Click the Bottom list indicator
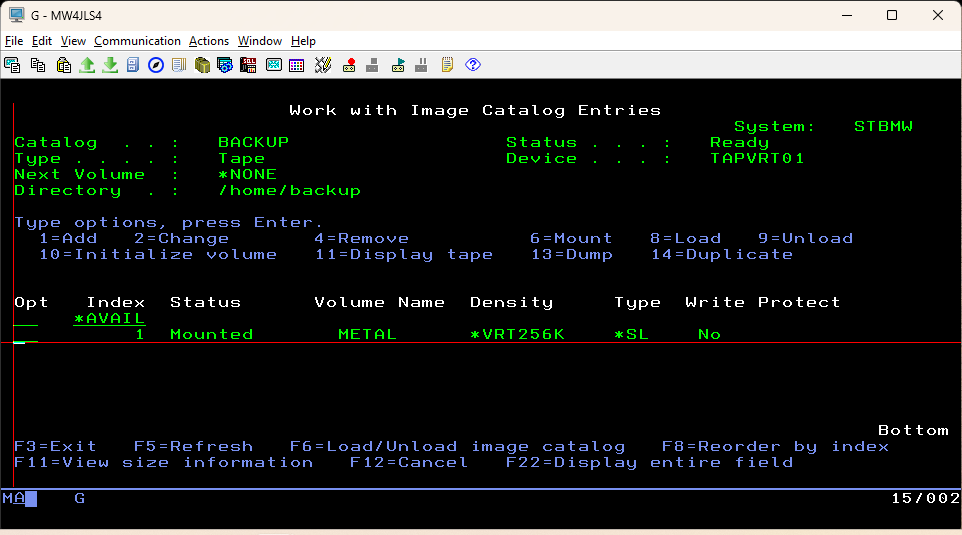 pos(913,431)
